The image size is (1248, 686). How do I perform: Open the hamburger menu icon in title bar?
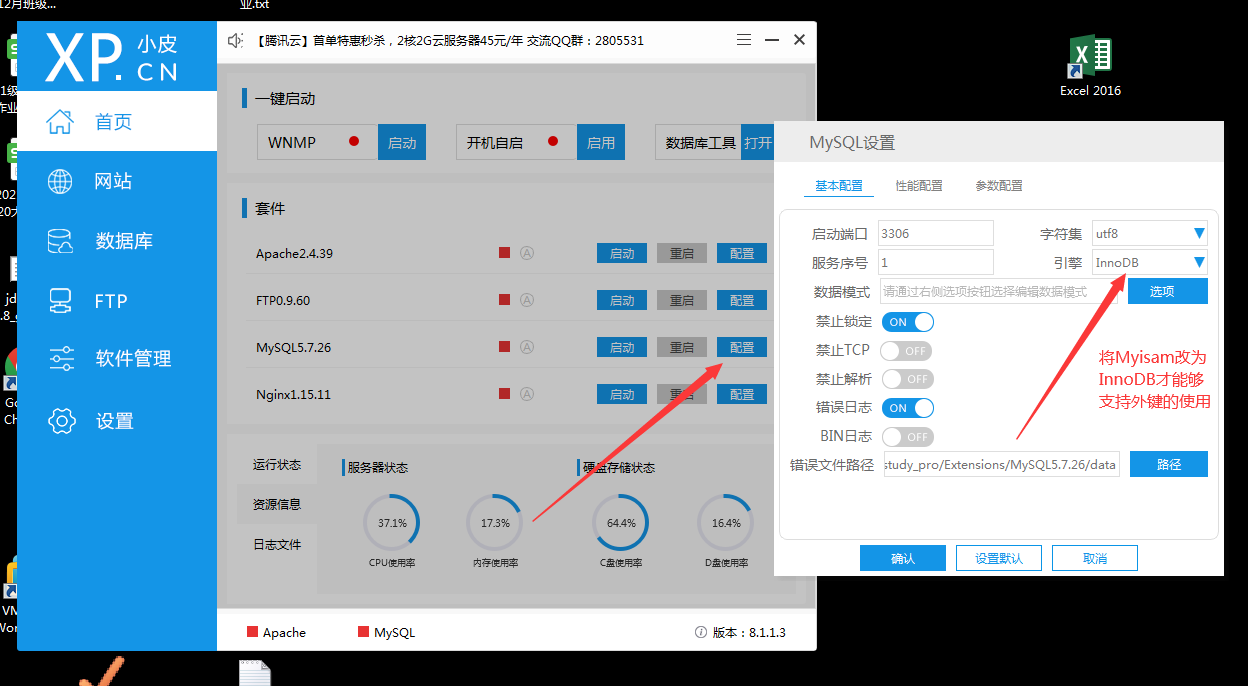pyautogui.click(x=743, y=40)
